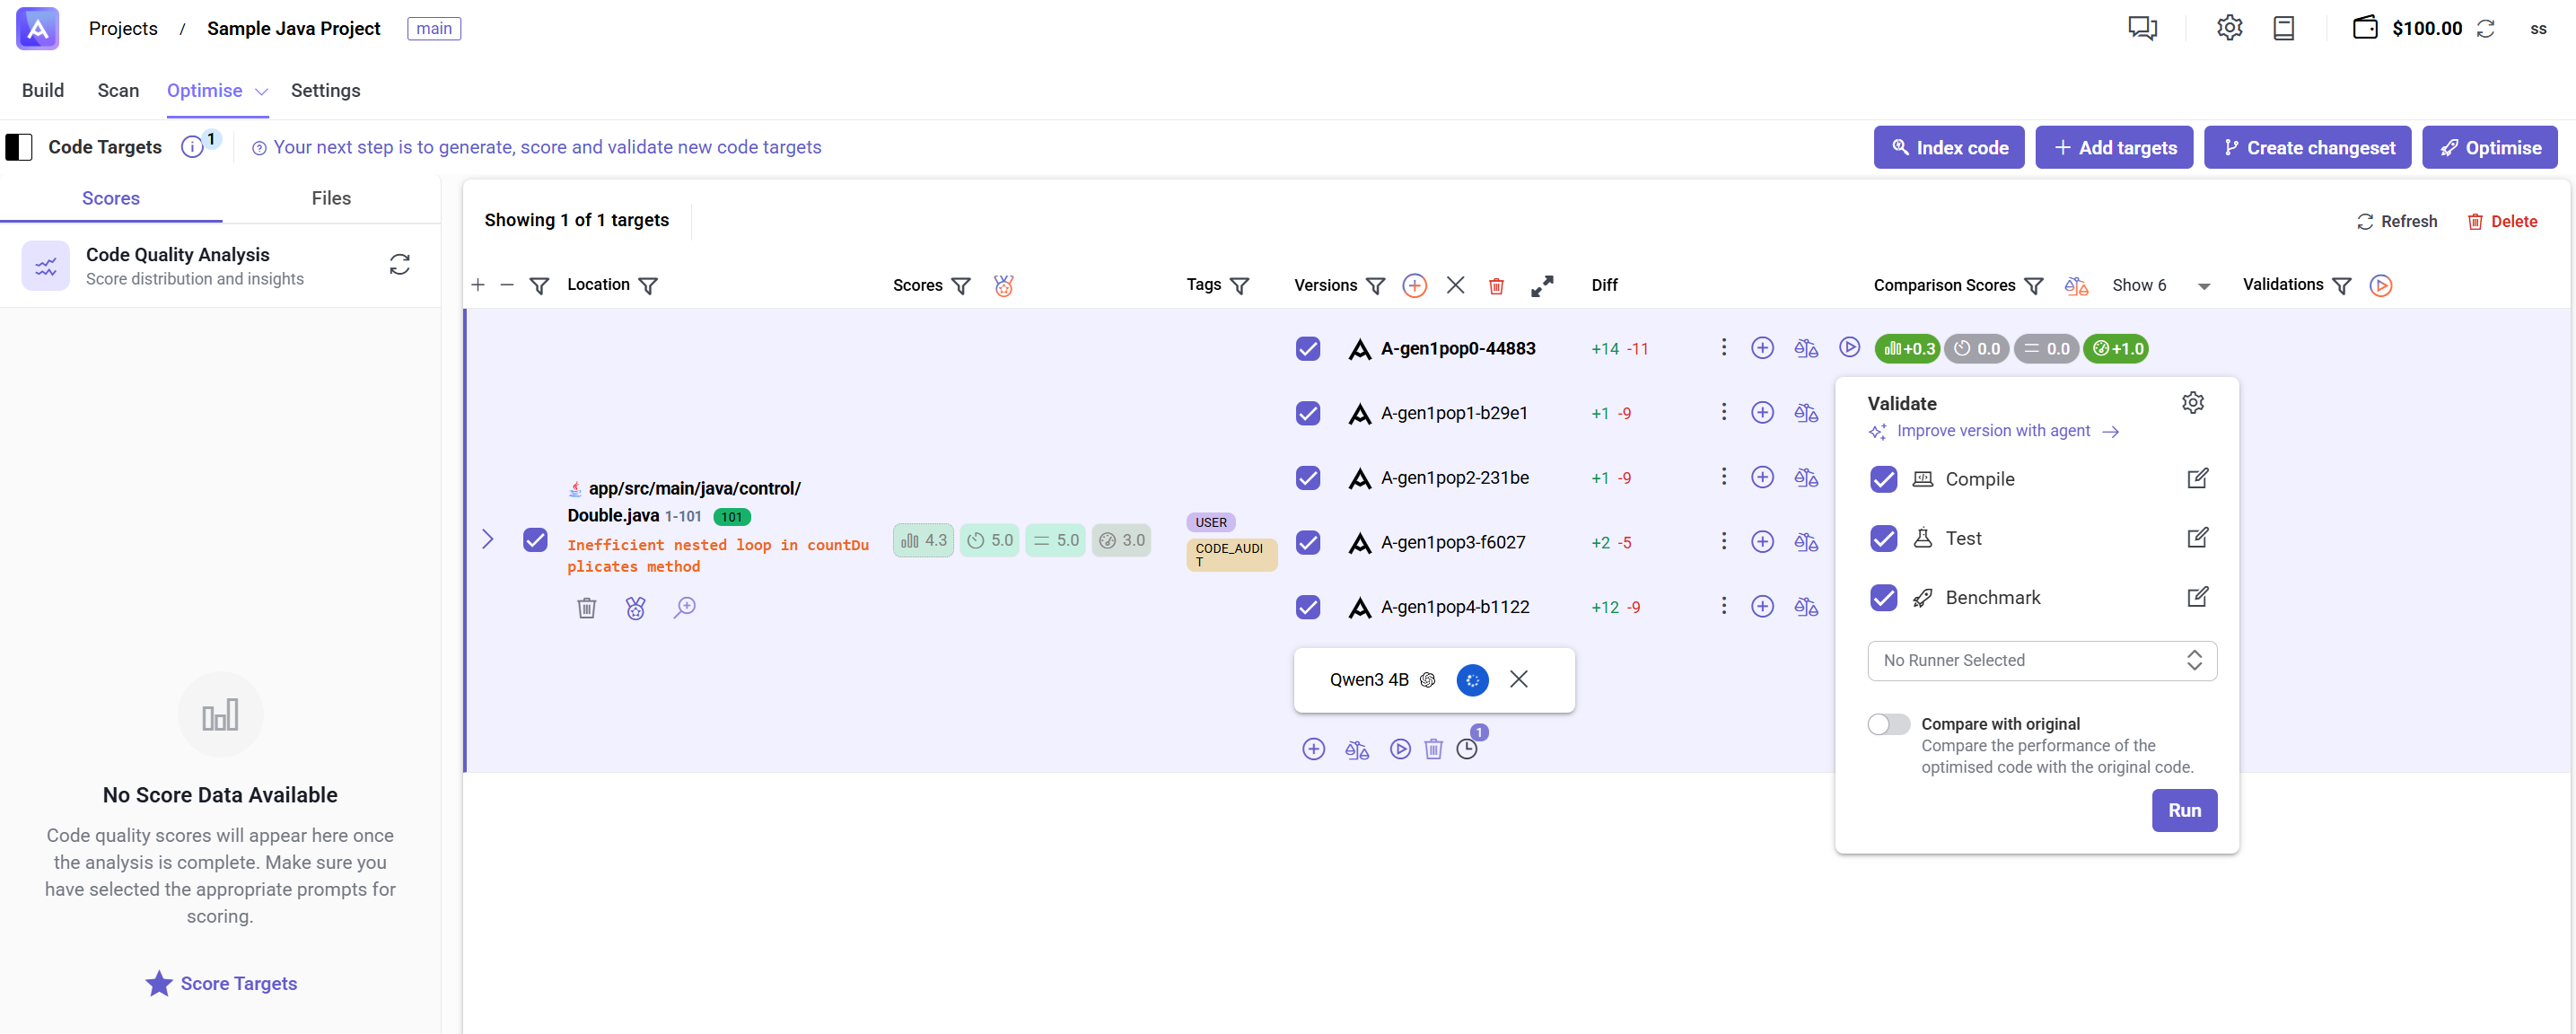
Task: Expand the Double.java target row
Action: pyautogui.click(x=488, y=539)
